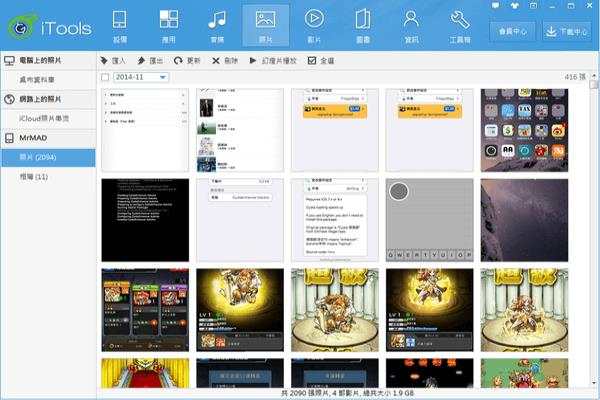Screen dimensions: 600x400
Task: Open the Device (設備) tab
Action: click(x=120, y=26)
